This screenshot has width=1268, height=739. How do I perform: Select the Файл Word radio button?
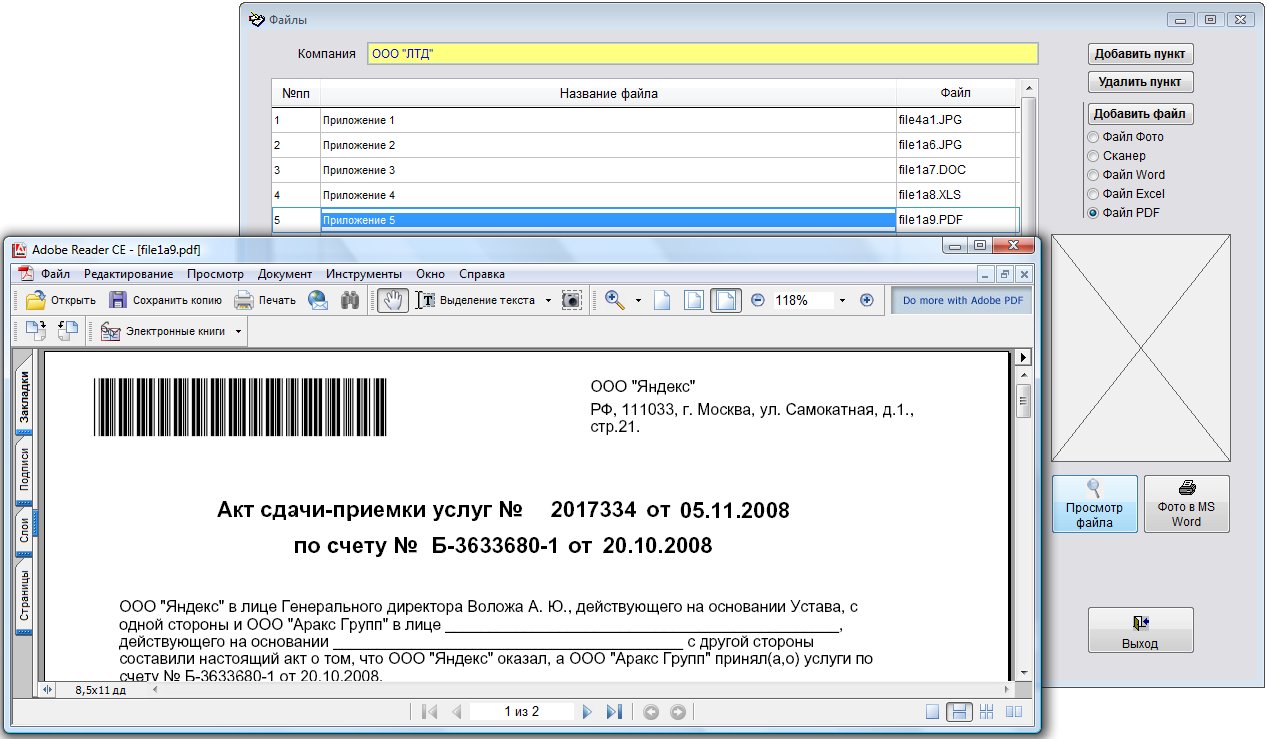pyautogui.click(x=1093, y=175)
